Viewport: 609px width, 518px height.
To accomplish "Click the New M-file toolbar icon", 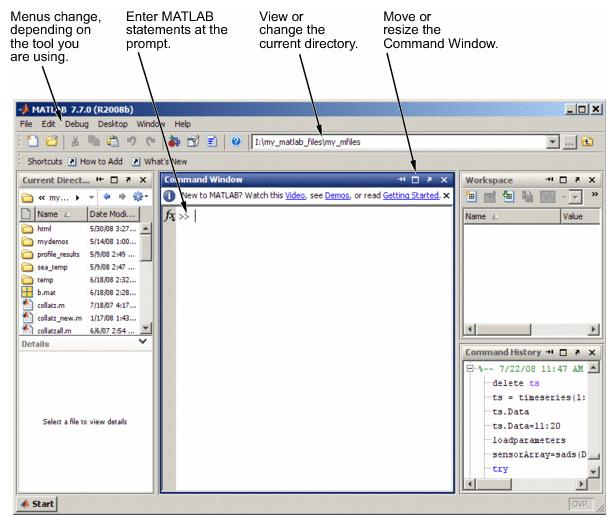I will coord(33,142).
